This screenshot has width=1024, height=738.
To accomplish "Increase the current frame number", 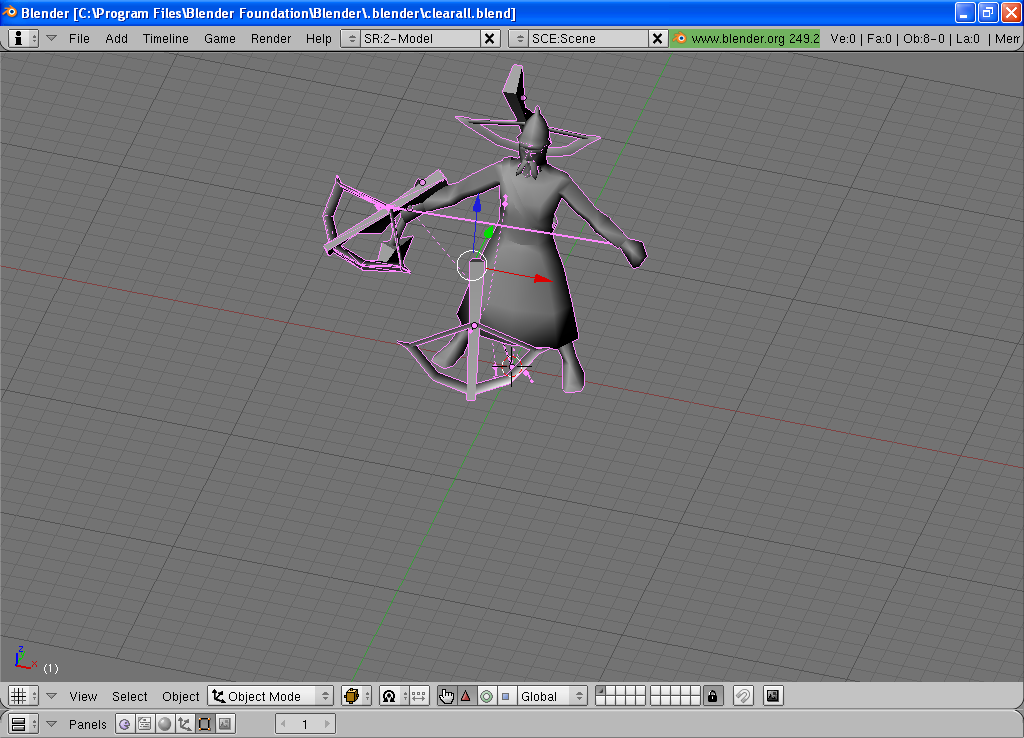I will pos(327,724).
